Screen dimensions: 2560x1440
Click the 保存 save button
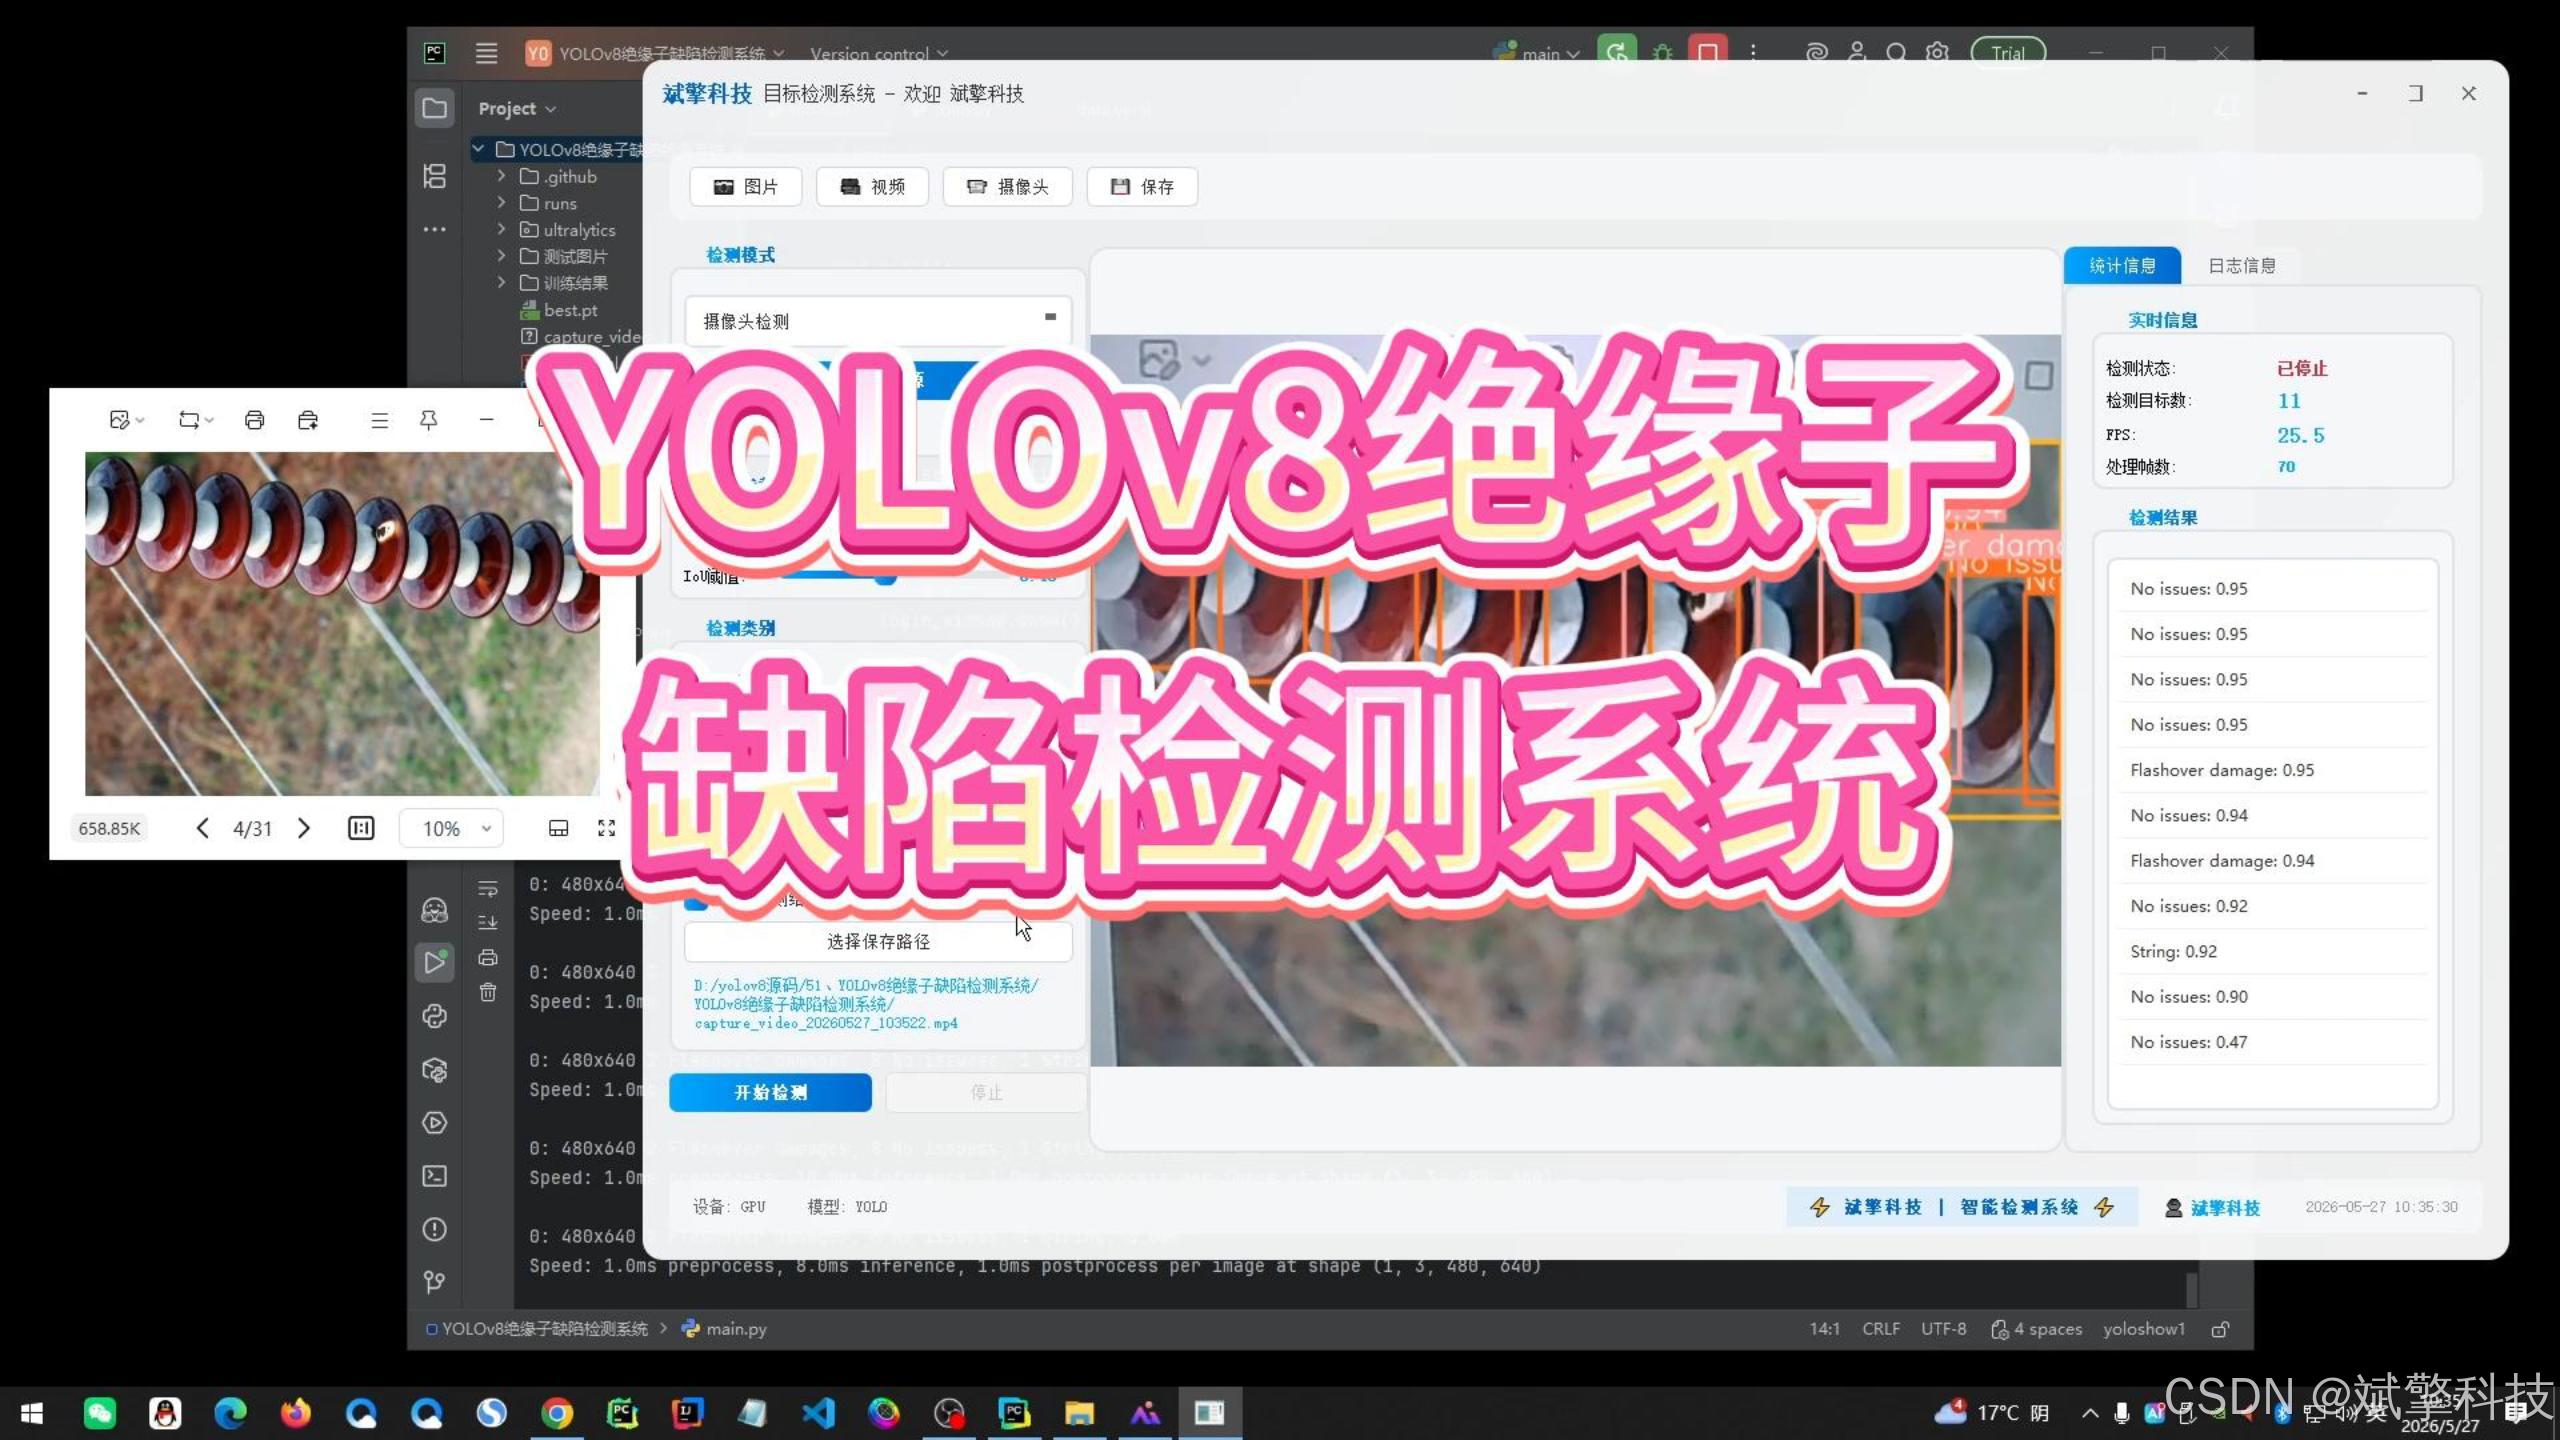1142,187
